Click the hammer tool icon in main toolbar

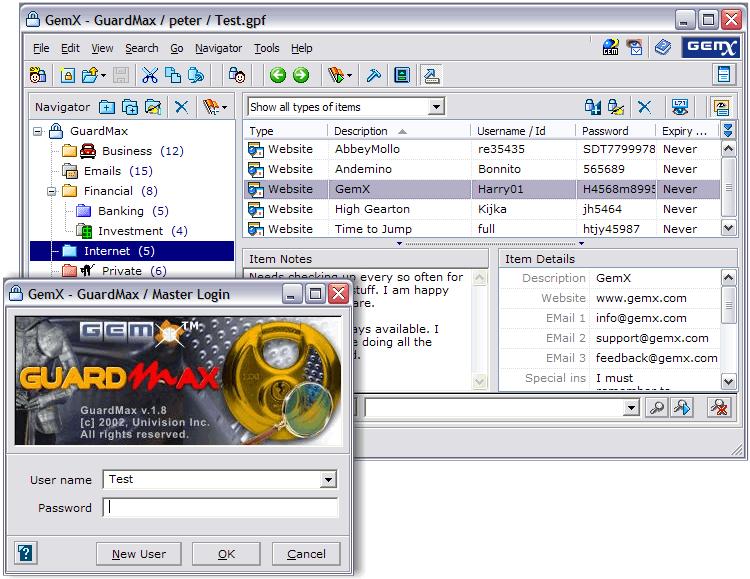pos(374,76)
